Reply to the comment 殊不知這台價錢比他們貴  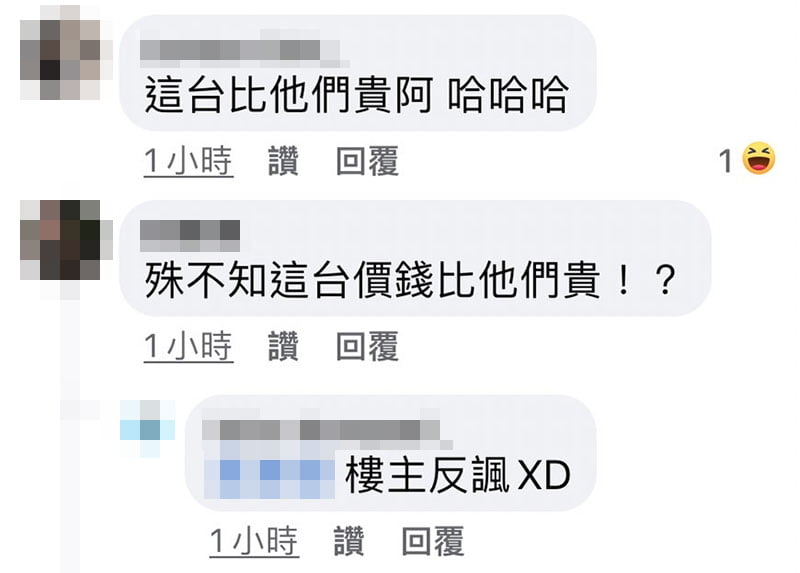pyautogui.click(x=367, y=346)
